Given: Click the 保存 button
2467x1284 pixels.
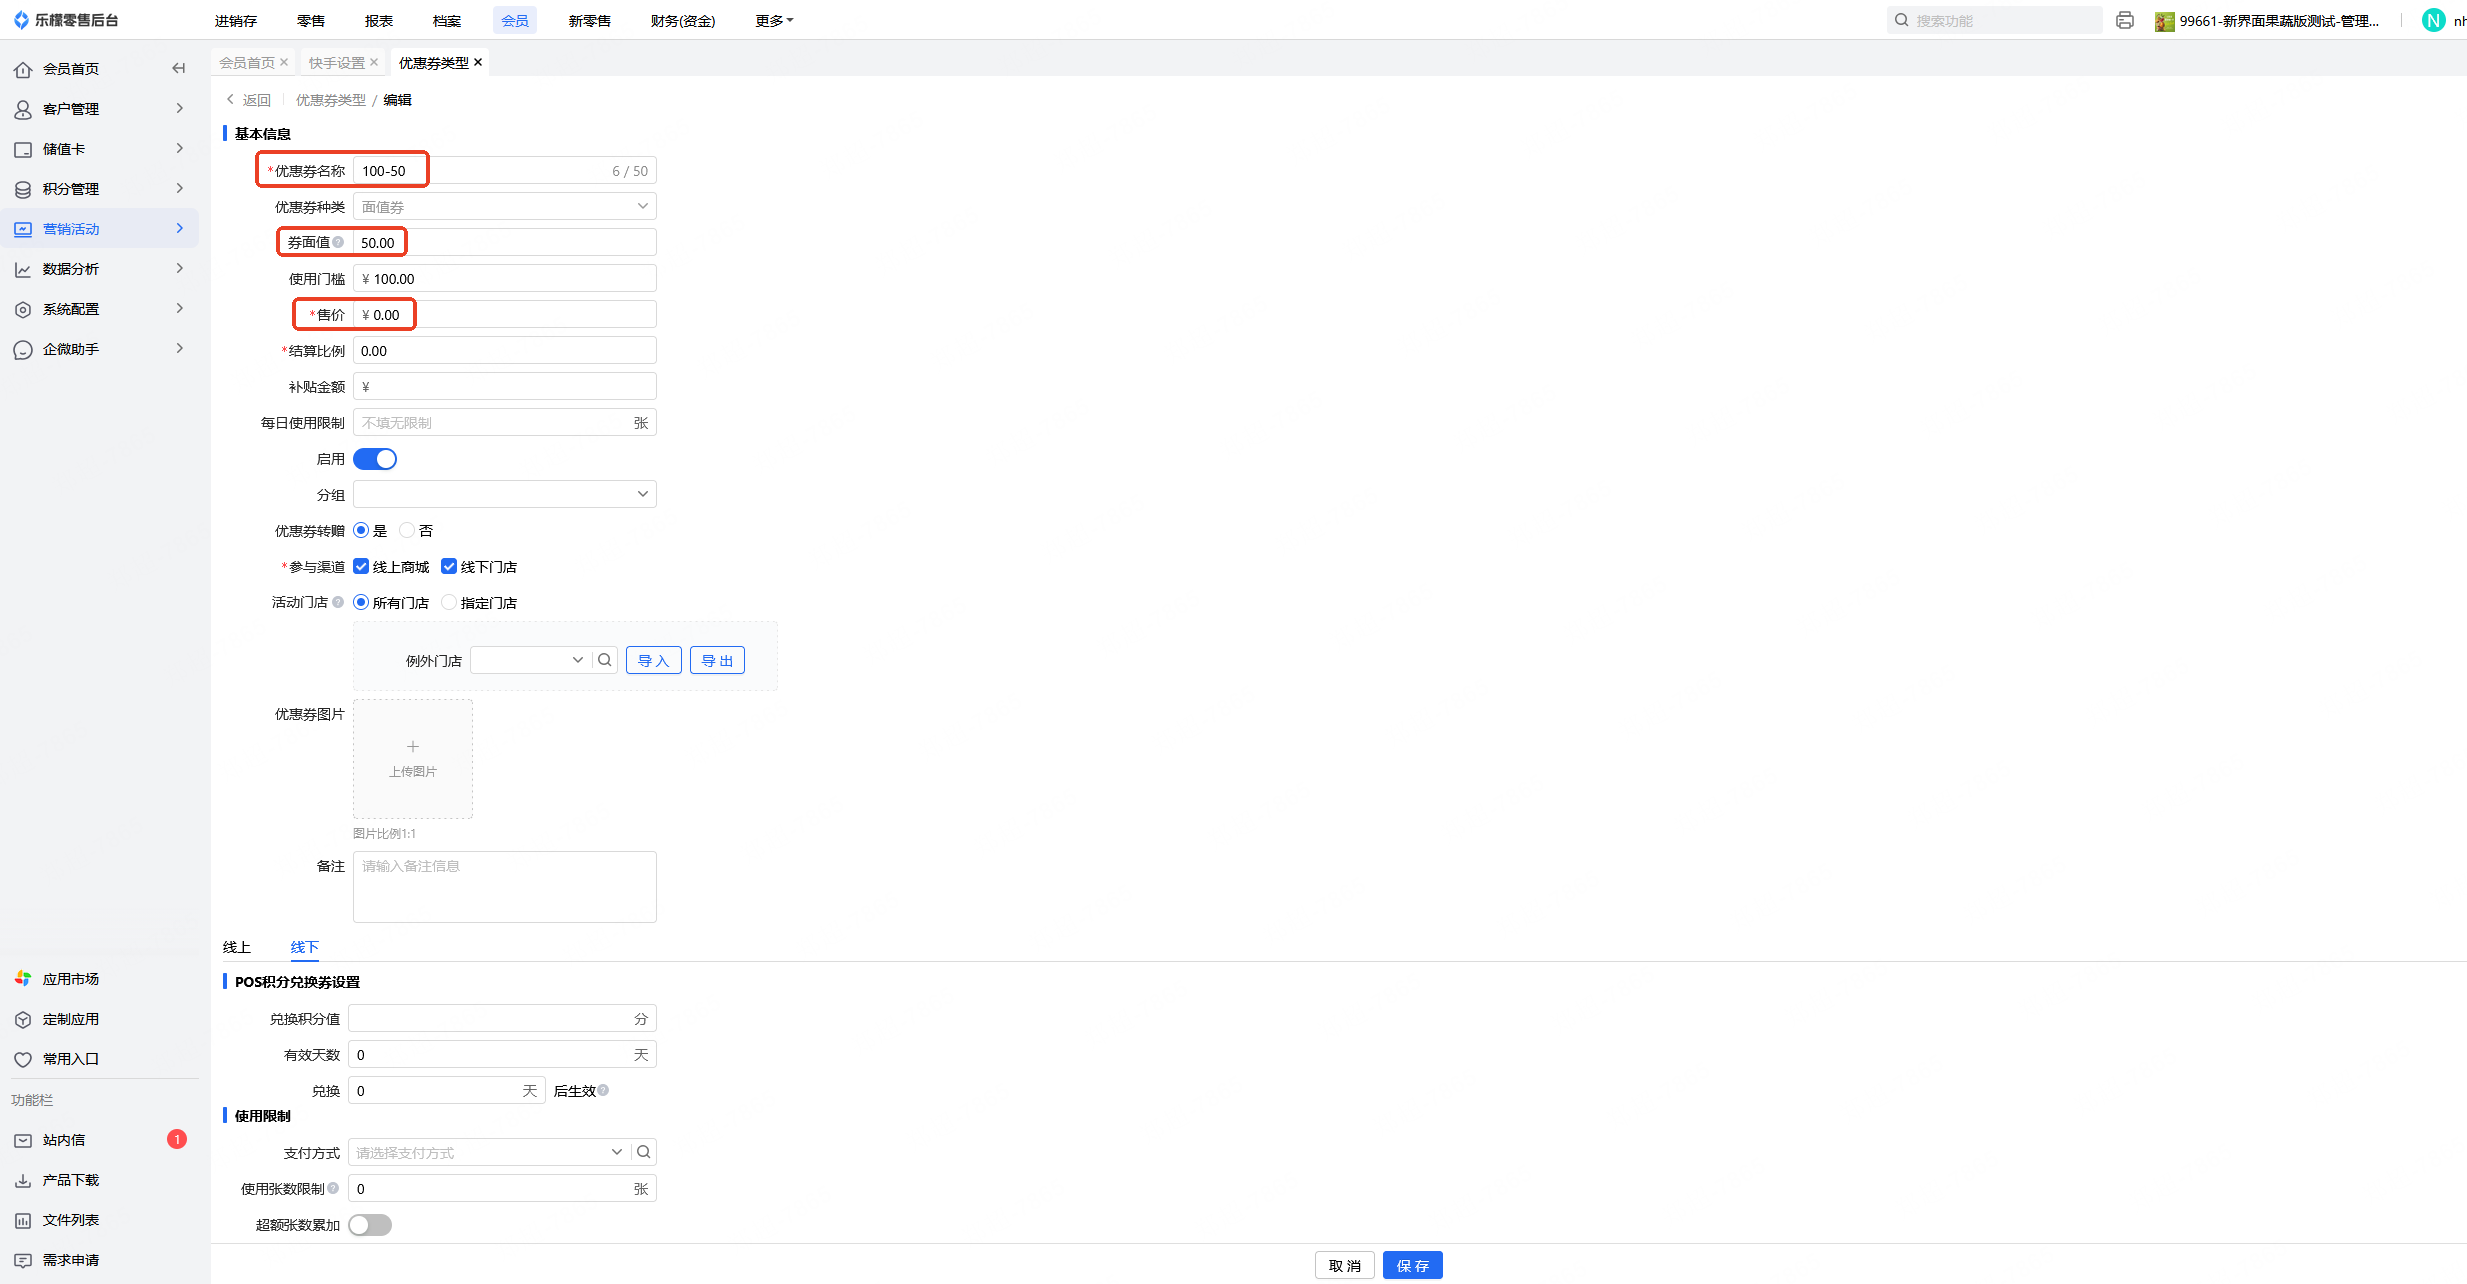Looking at the screenshot, I should coord(1412,1265).
